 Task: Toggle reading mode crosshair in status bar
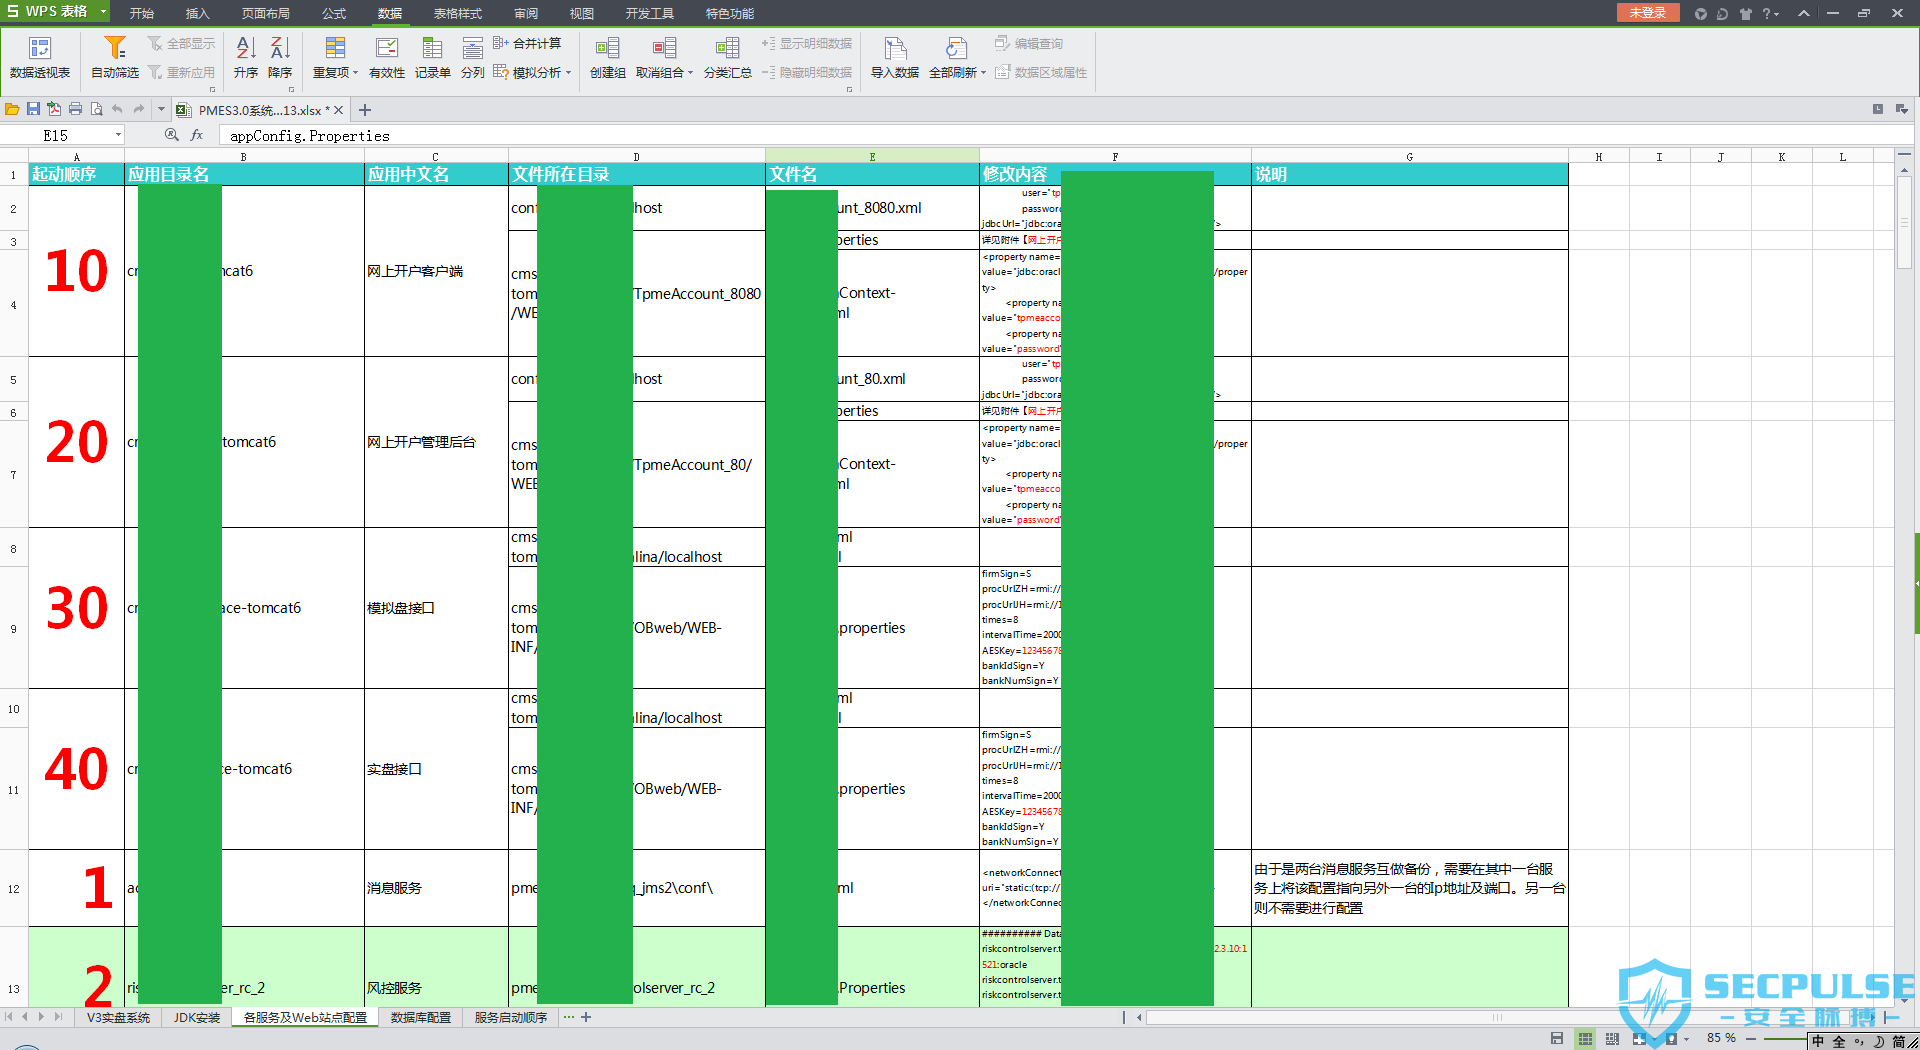click(x=1639, y=1039)
